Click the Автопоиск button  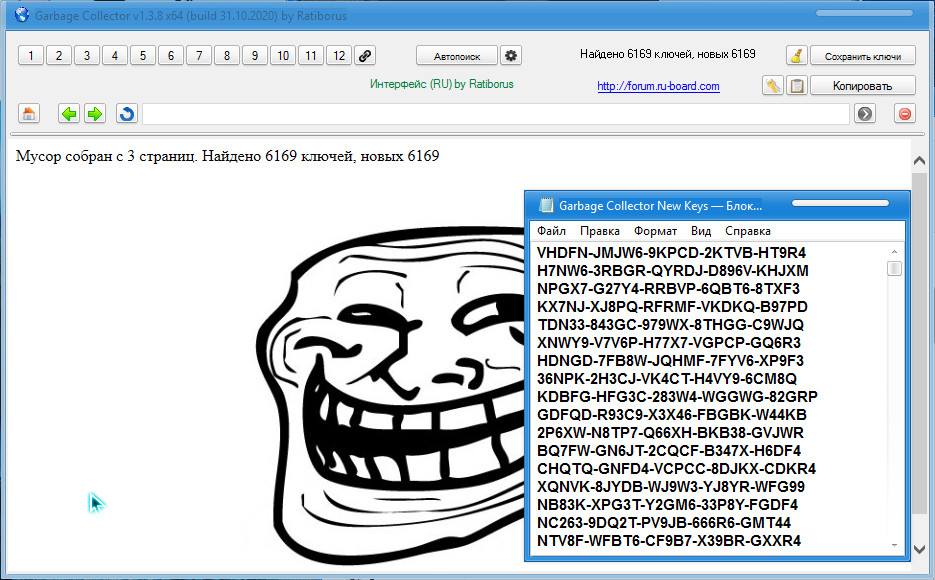click(x=456, y=56)
